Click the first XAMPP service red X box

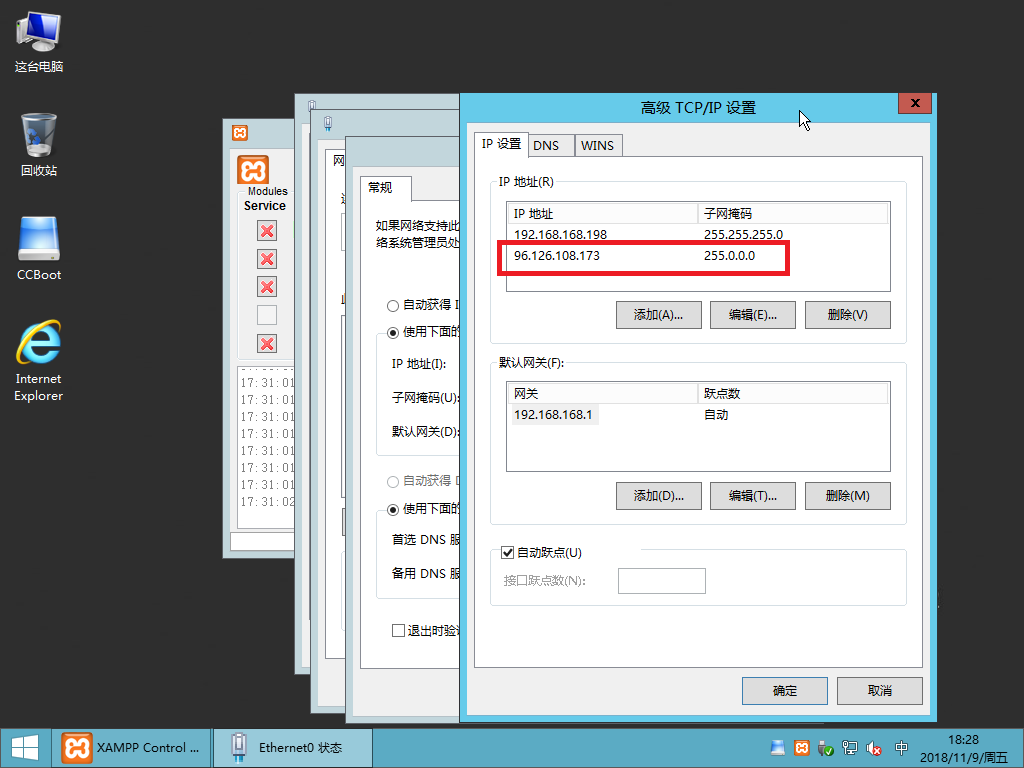tap(267, 232)
